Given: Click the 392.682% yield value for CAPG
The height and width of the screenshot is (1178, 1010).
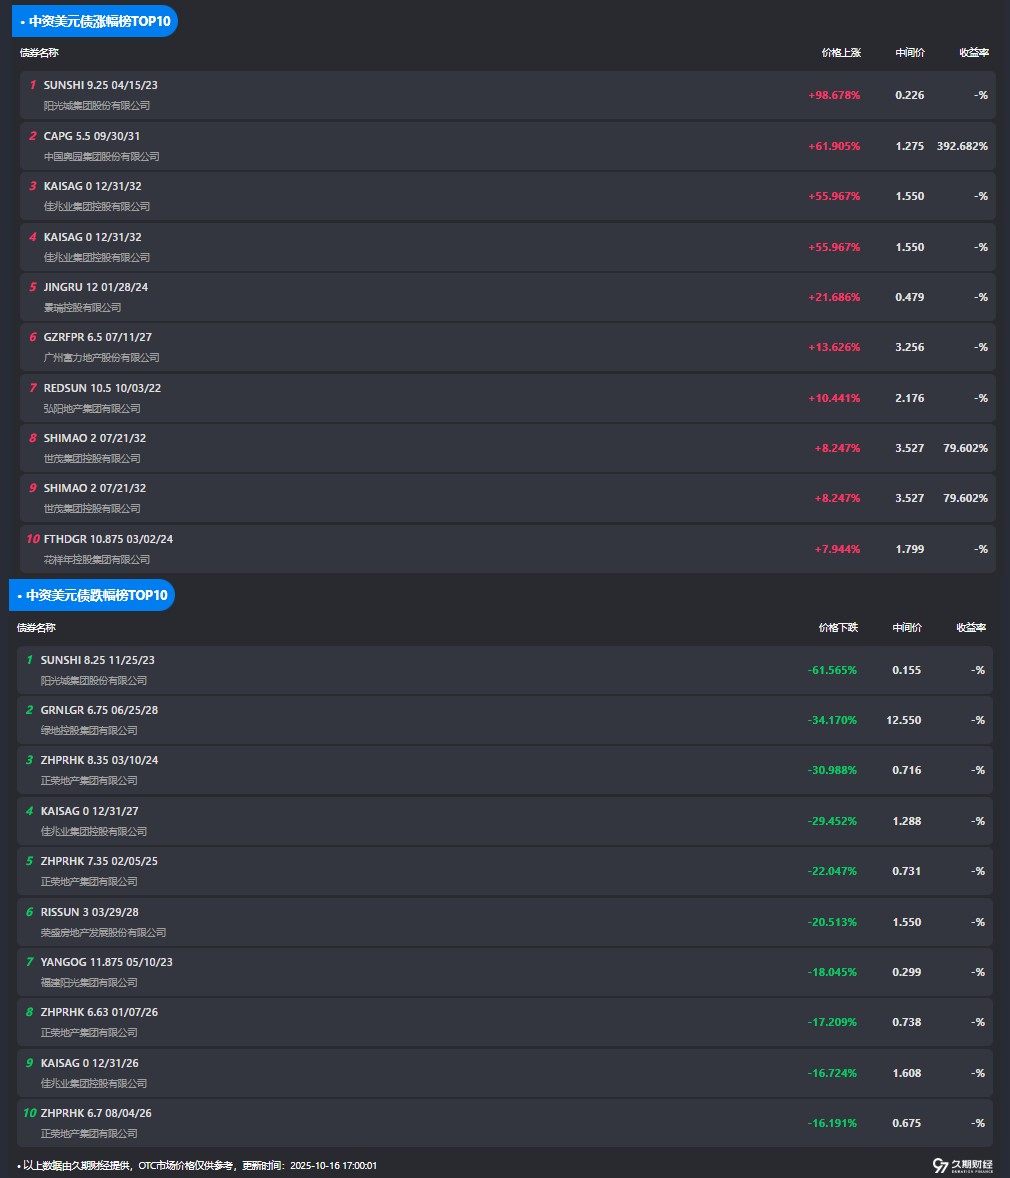Looking at the screenshot, I should [x=961, y=146].
